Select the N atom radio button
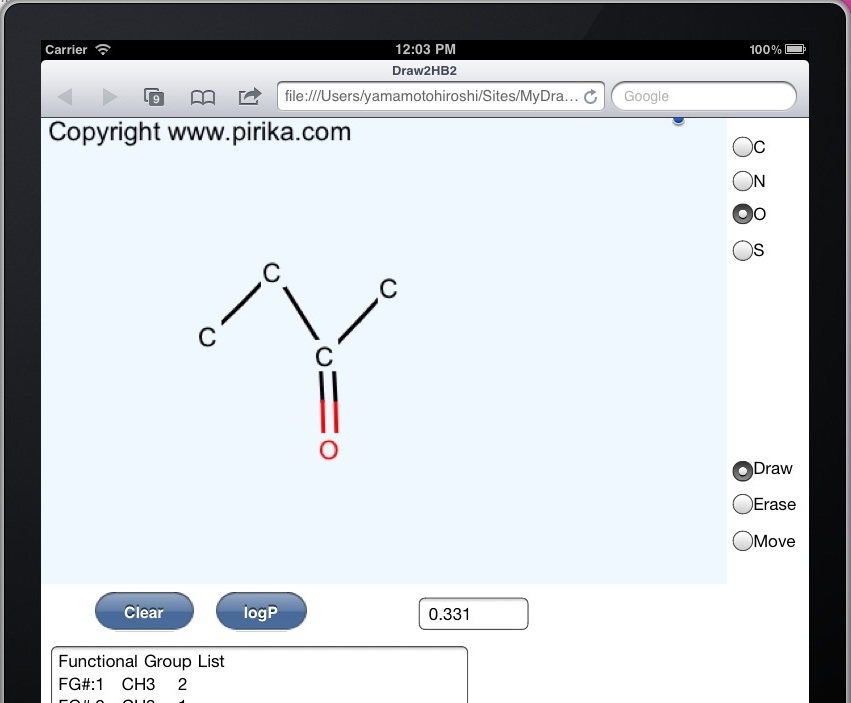 point(742,181)
